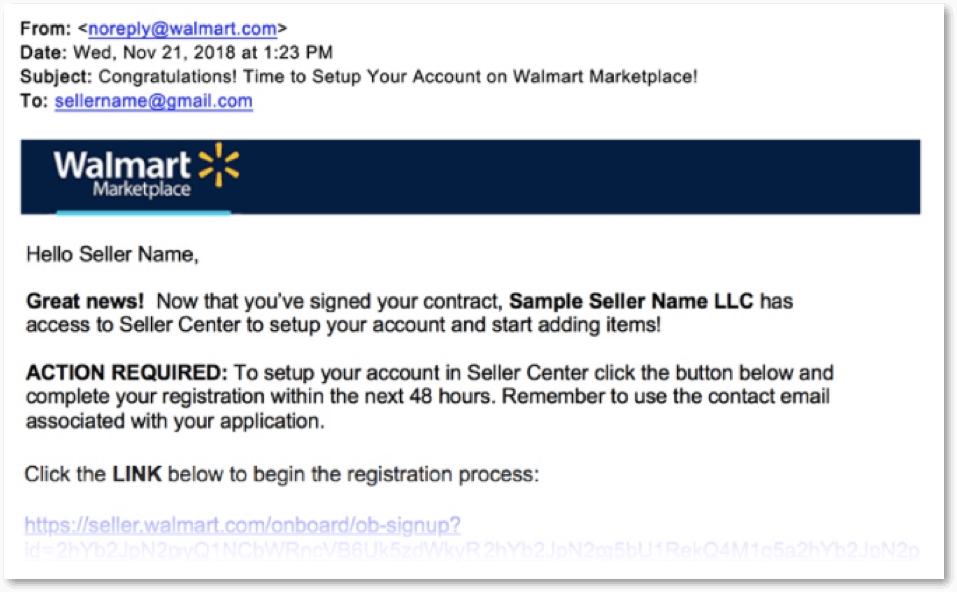Click the white Walmart wordmark logo
This screenshot has height=592, width=957.
pos(122,165)
